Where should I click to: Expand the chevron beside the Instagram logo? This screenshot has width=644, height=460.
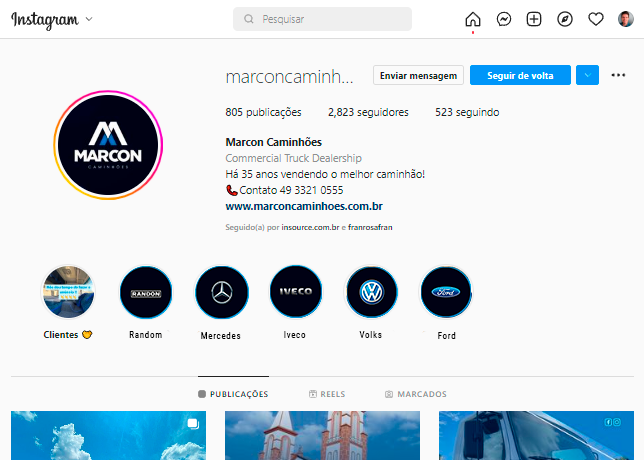(89, 19)
